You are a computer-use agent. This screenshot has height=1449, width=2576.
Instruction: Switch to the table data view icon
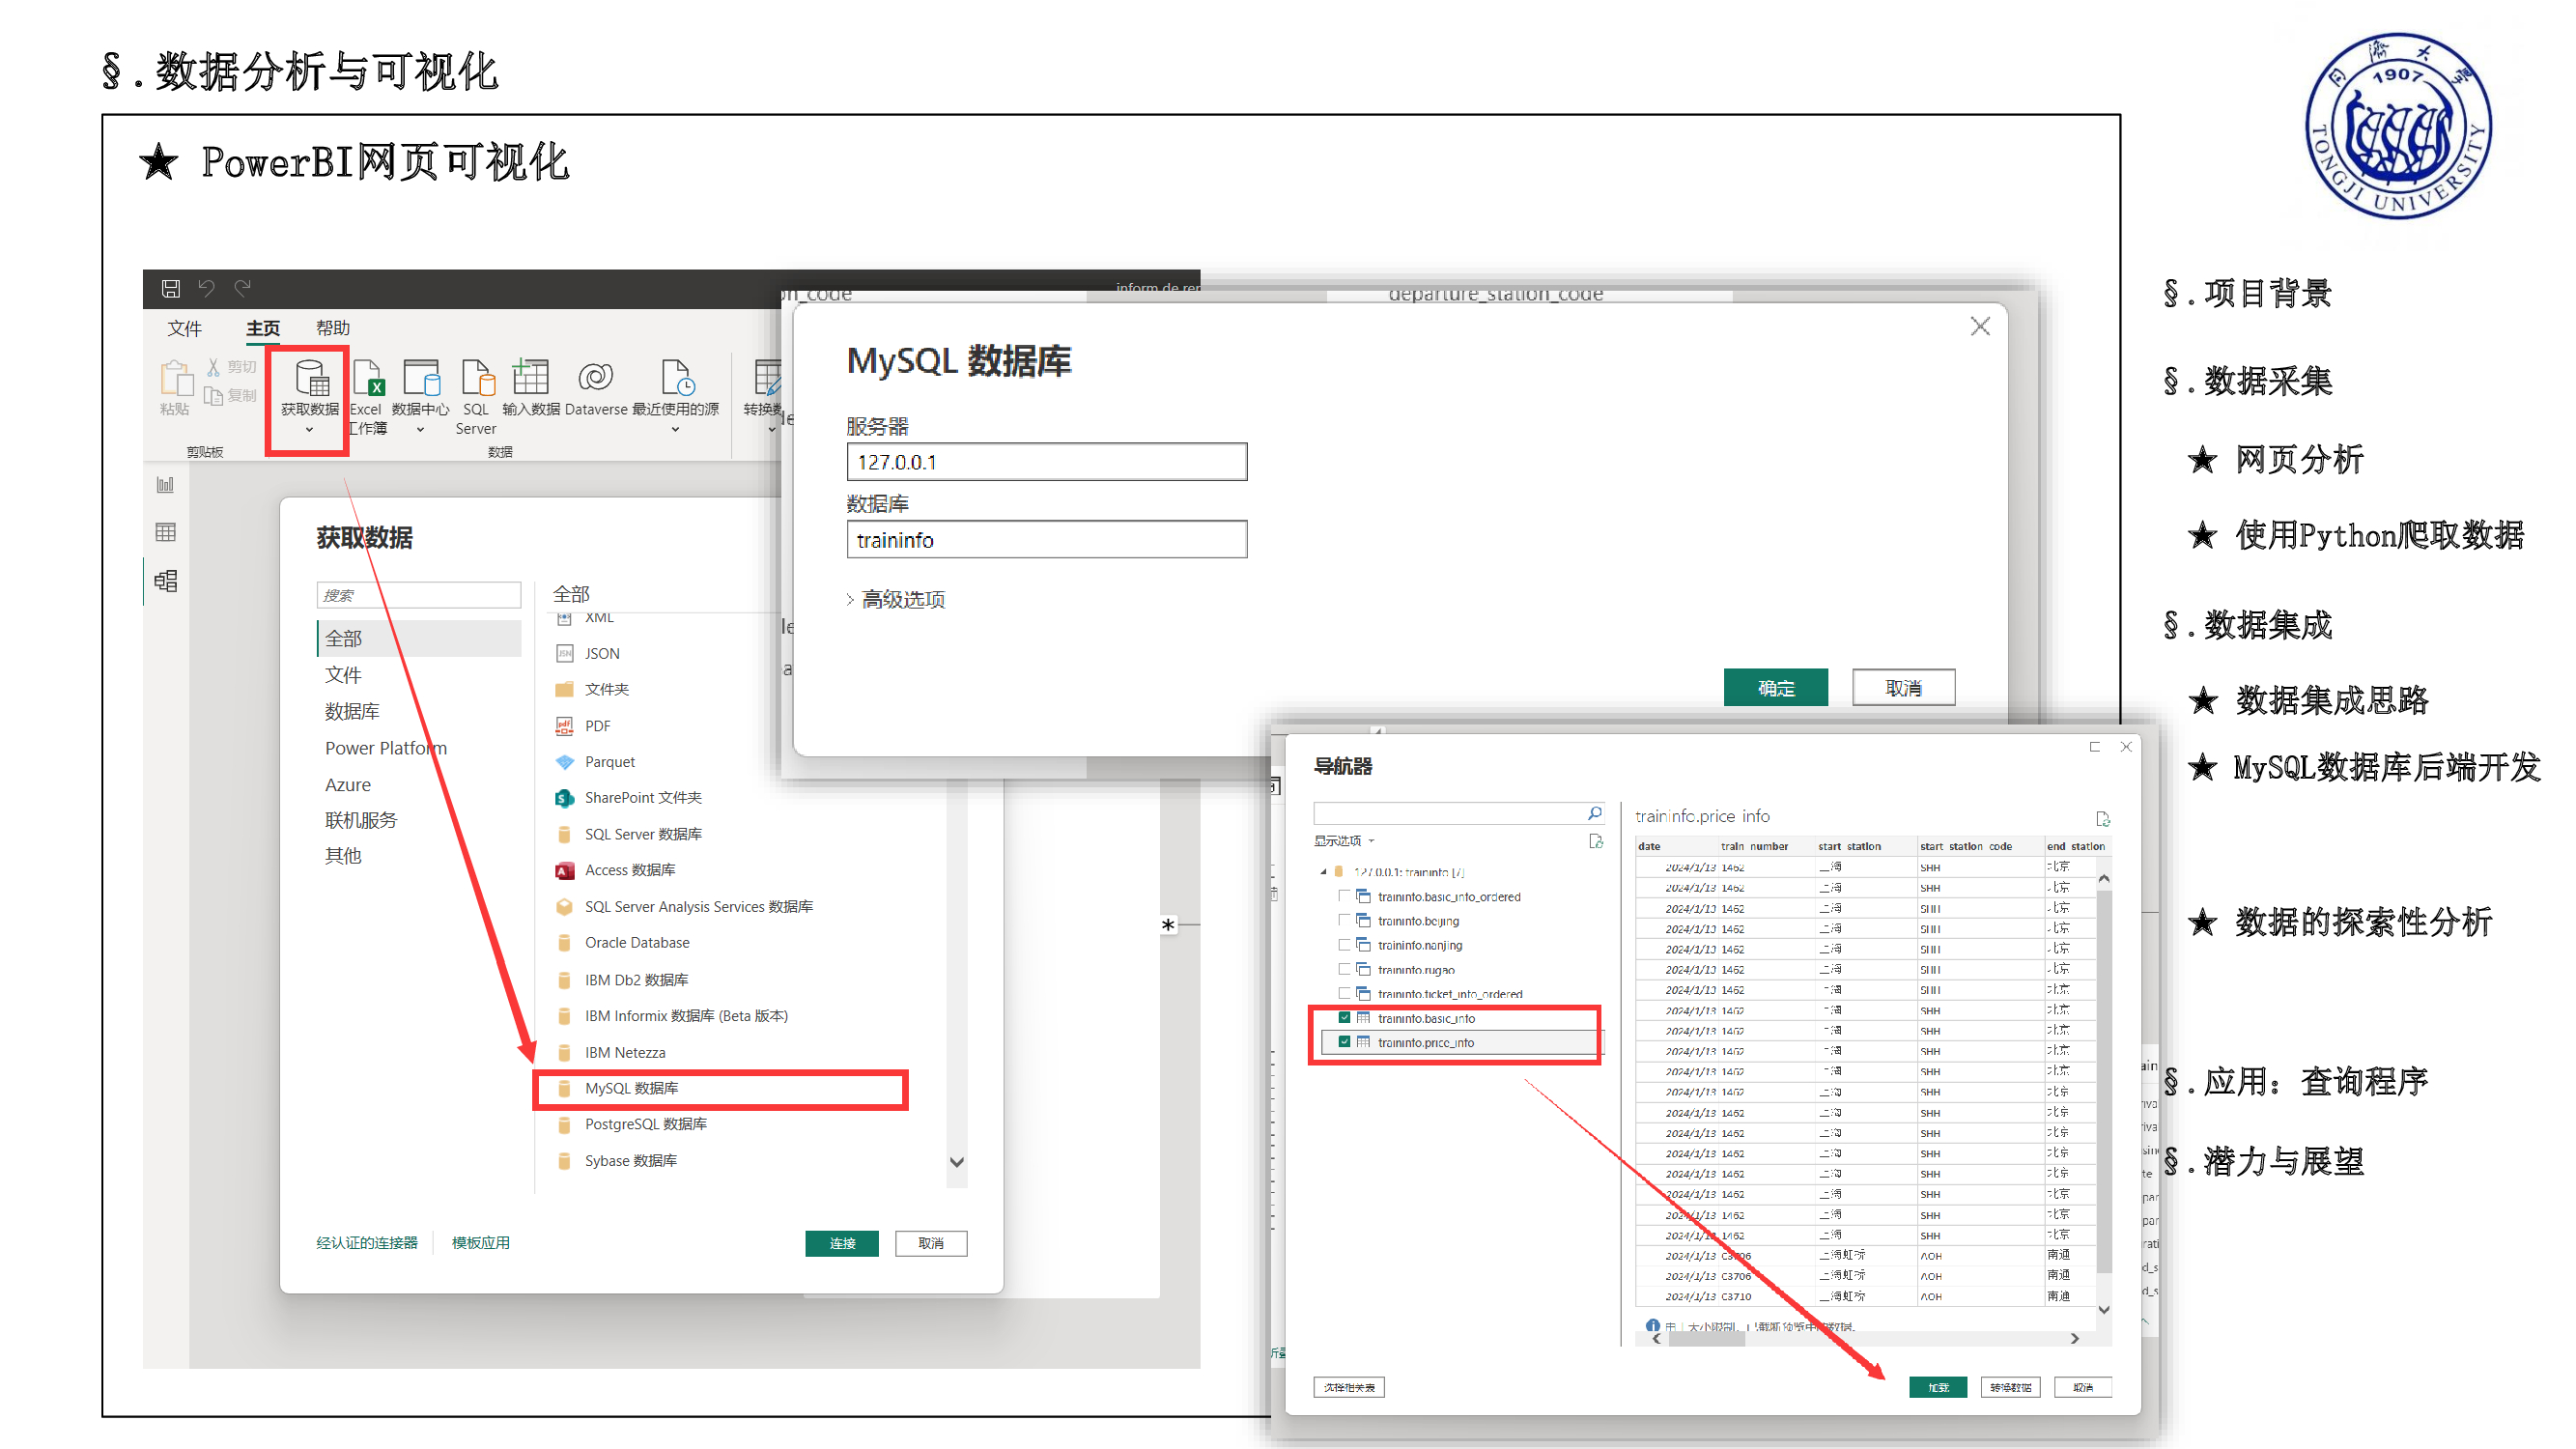(166, 532)
